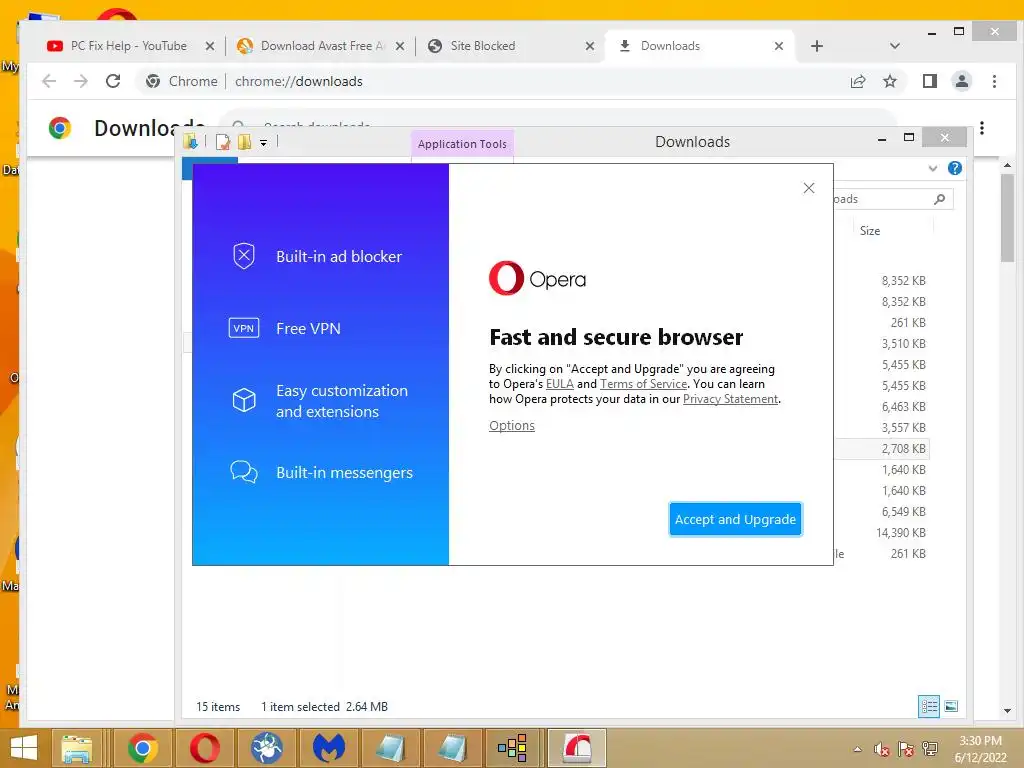The height and width of the screenshot is (768, 1024).
Task: Click the Free VPN badge icon
Action: (244, 328)
